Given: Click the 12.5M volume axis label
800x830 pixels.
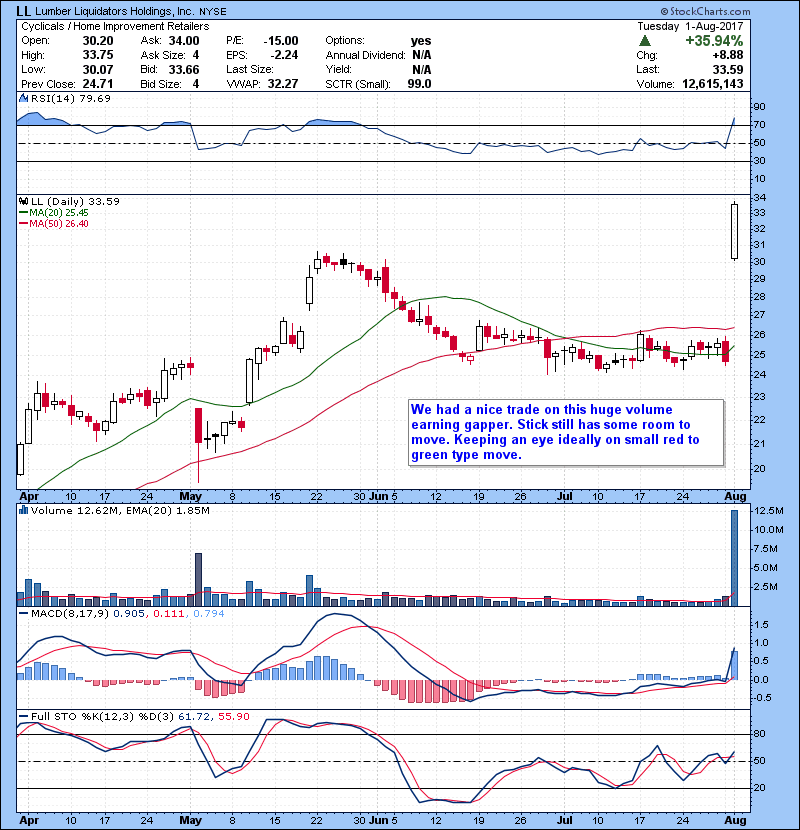Looking at the screenshot, I should coord(768,511).
